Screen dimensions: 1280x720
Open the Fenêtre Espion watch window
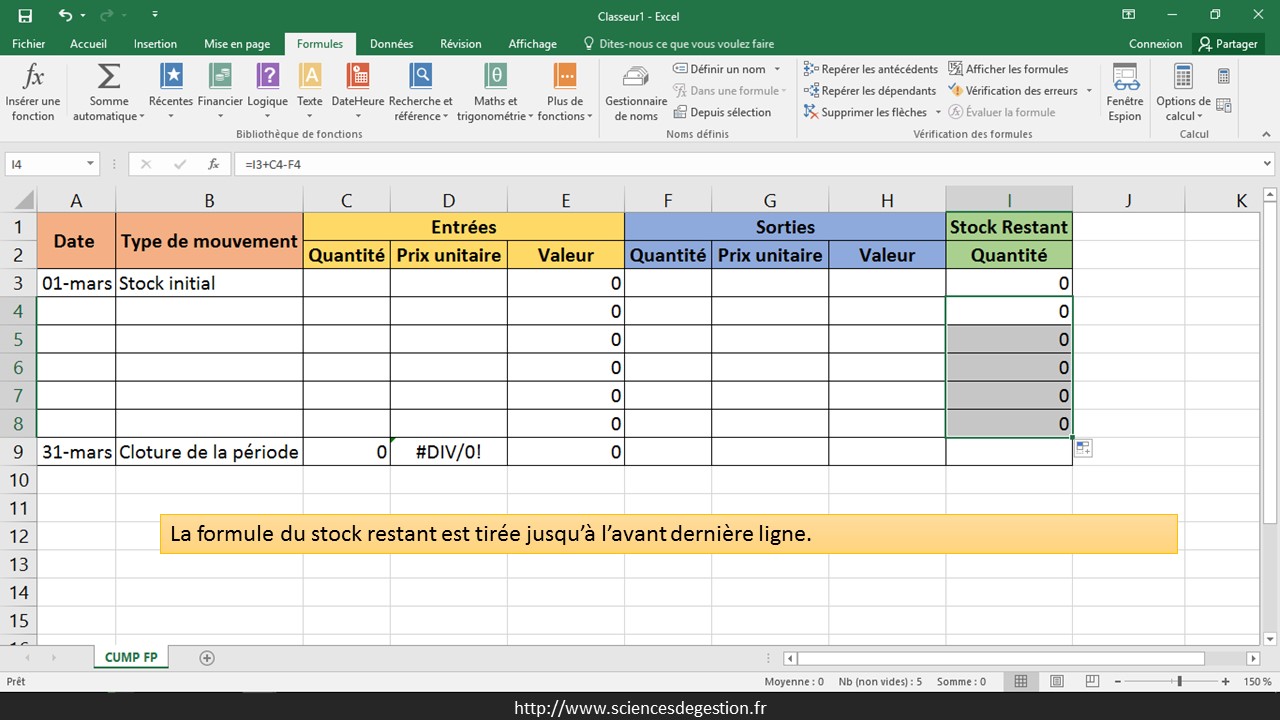pos(1125,90)
